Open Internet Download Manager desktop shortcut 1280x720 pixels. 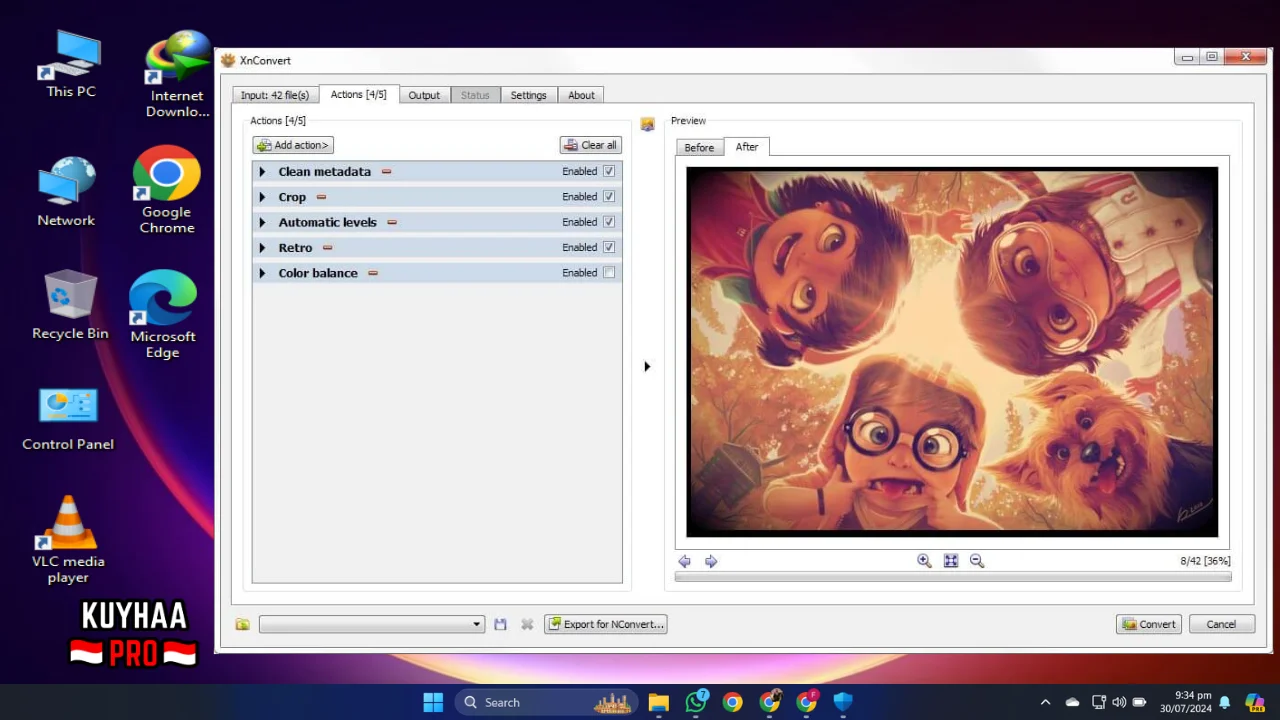point(177,75)
